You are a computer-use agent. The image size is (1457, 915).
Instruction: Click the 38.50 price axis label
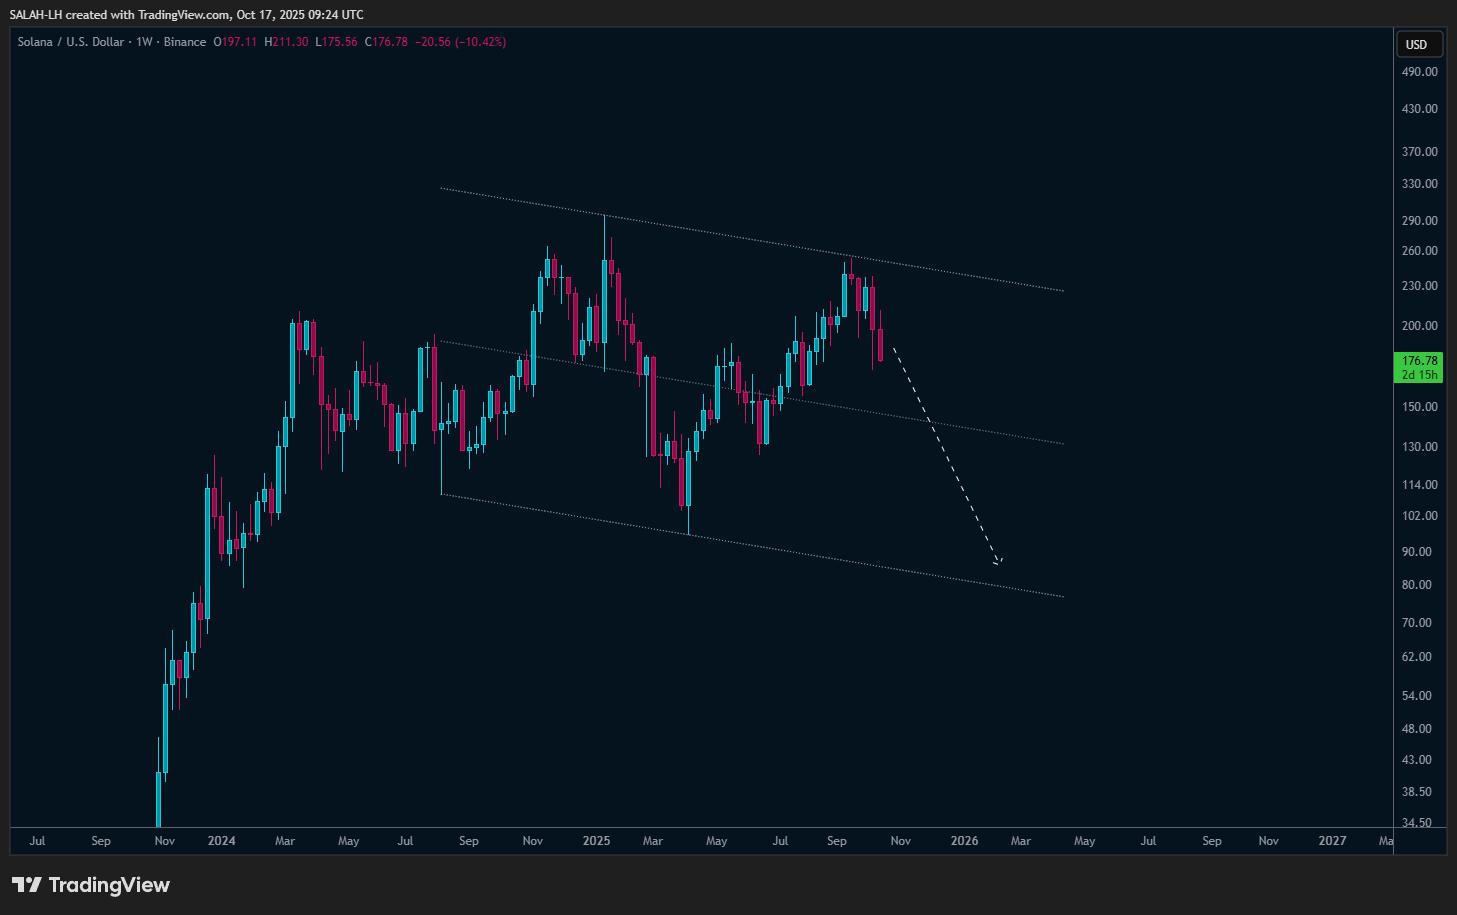click(1417, 792)
